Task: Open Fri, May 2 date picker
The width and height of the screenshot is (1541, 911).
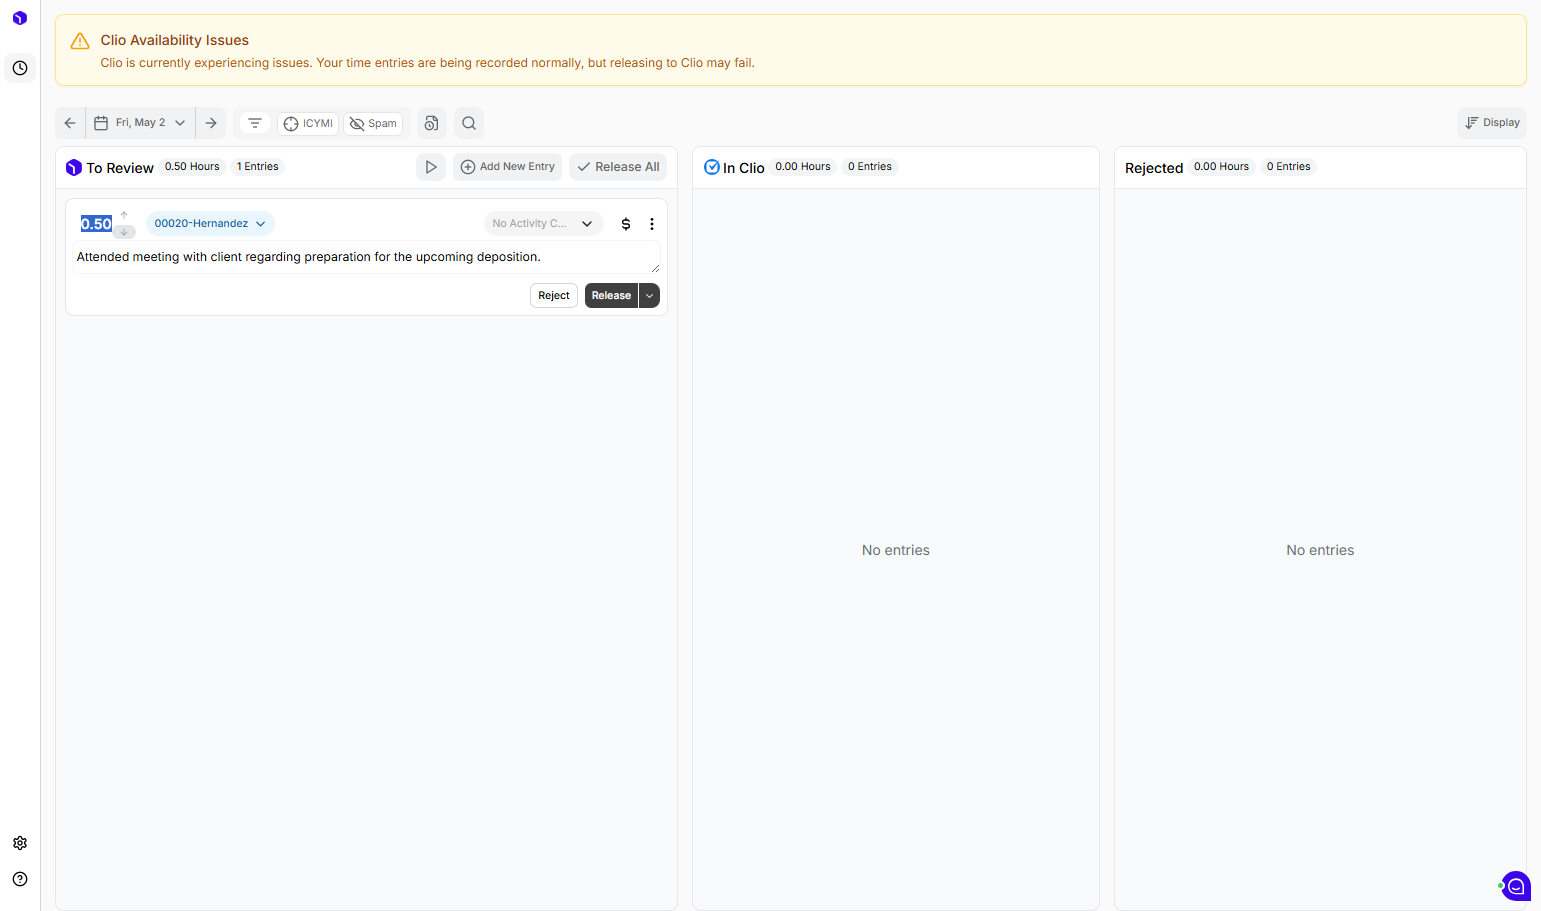Action: (x=141, y=123)
